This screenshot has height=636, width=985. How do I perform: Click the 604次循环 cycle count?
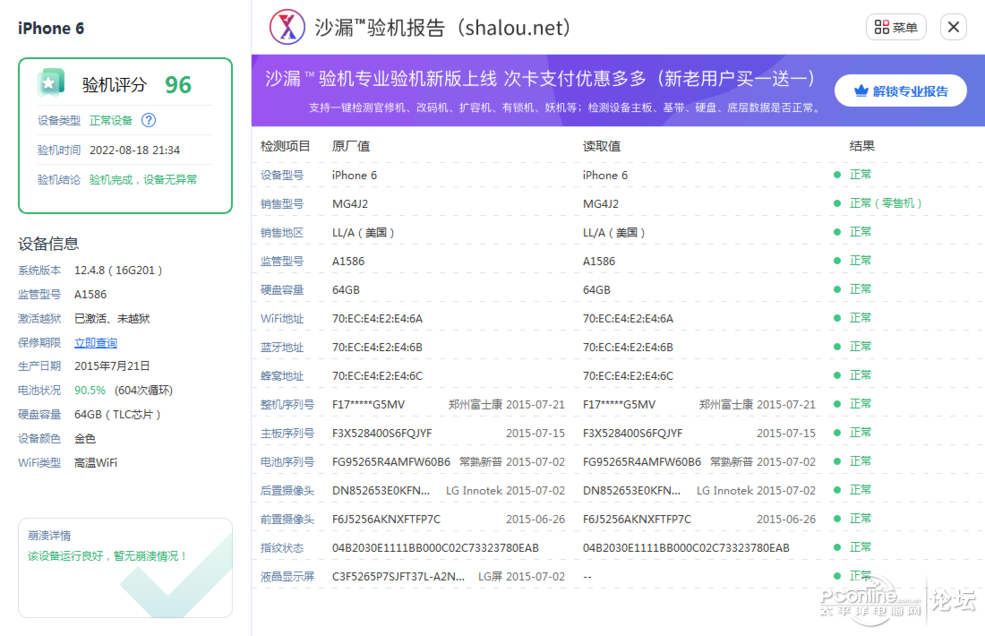click(143, 390)
